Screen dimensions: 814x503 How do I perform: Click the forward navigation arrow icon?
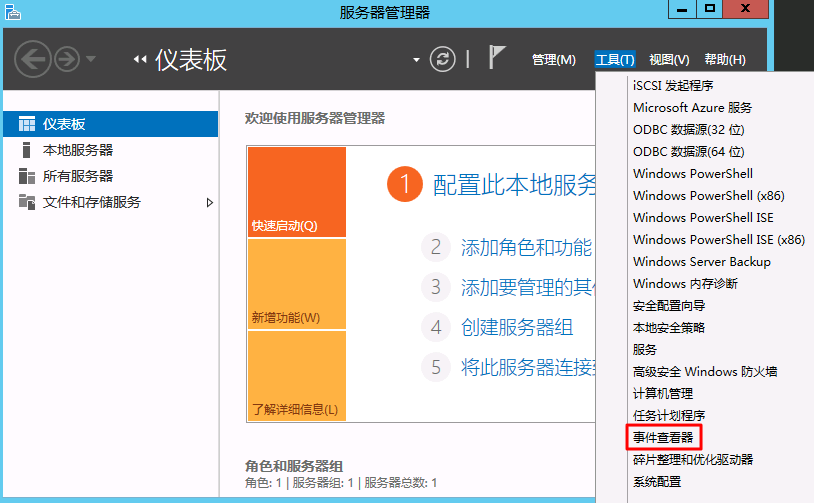click(67, 59)
